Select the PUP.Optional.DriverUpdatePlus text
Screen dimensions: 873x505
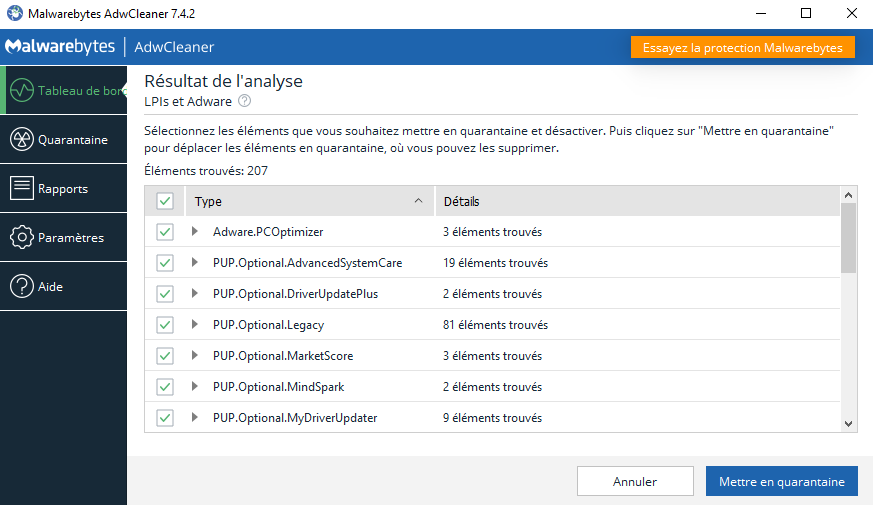[x=295, y=293]
